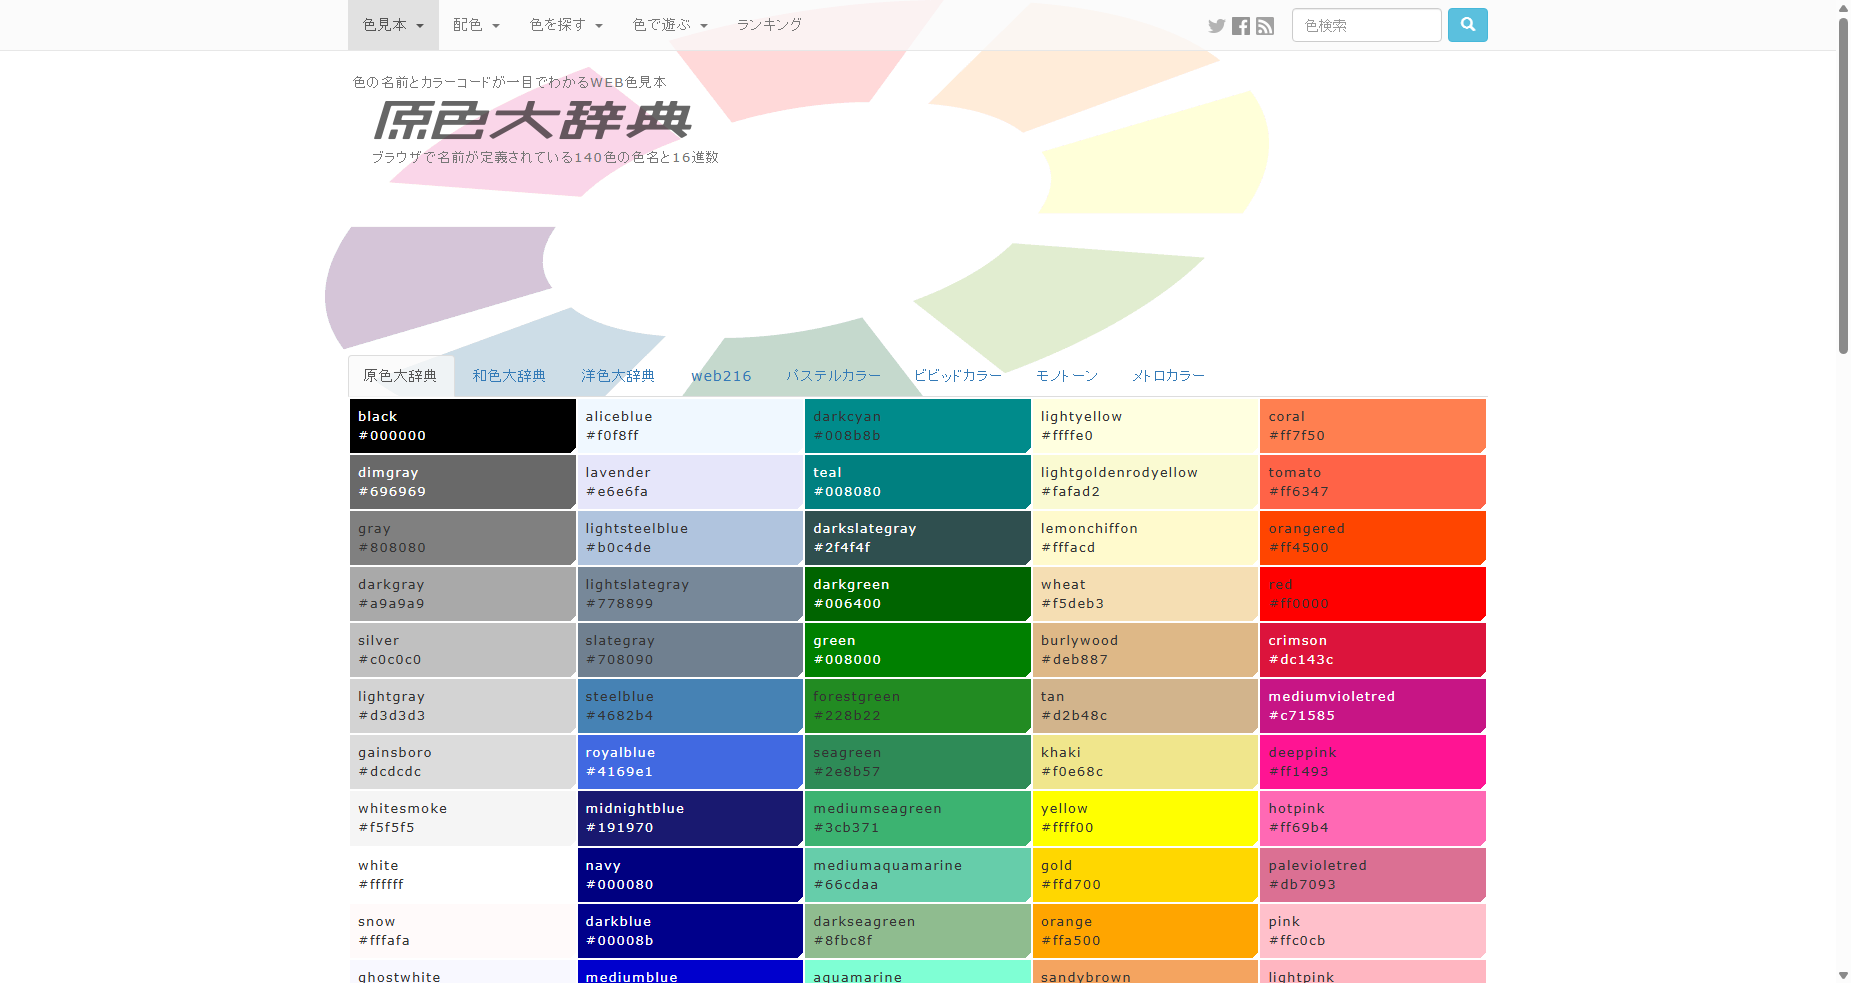
Task: Pick the coral #ff7f50 swatch
Action: tap(1373, 426)
